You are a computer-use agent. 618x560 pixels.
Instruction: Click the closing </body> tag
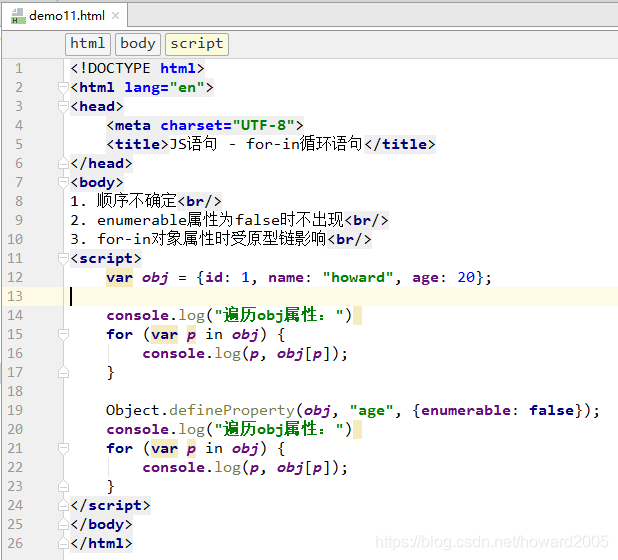pos(101,524)
